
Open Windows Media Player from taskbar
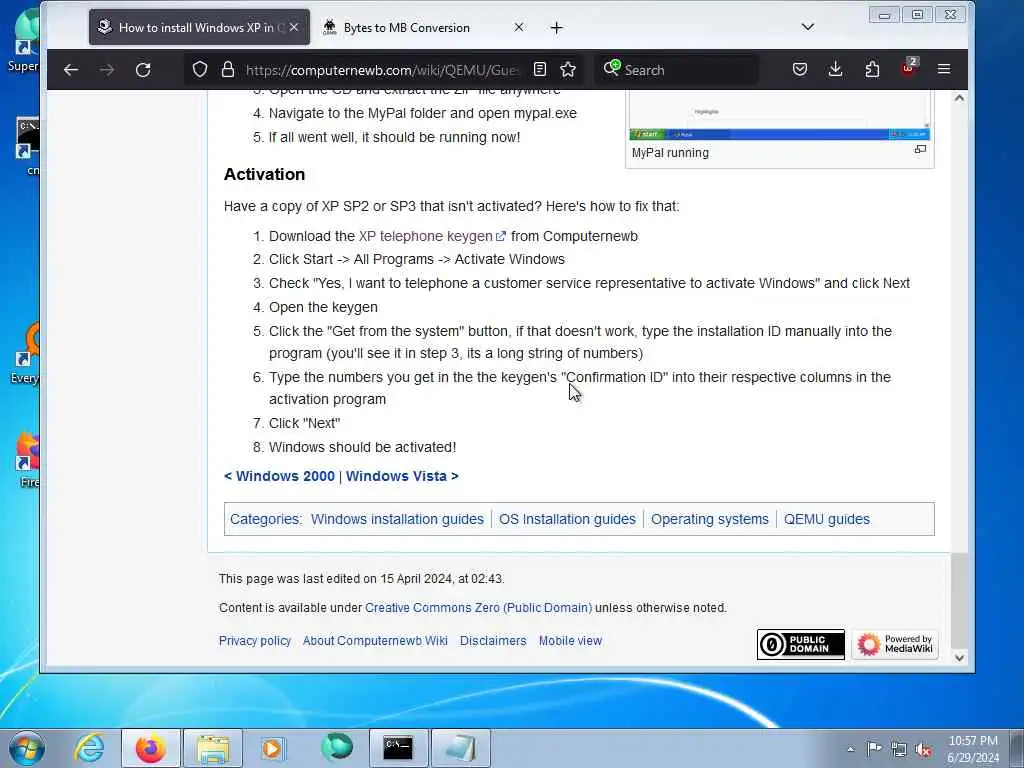[x=272, y=748]
